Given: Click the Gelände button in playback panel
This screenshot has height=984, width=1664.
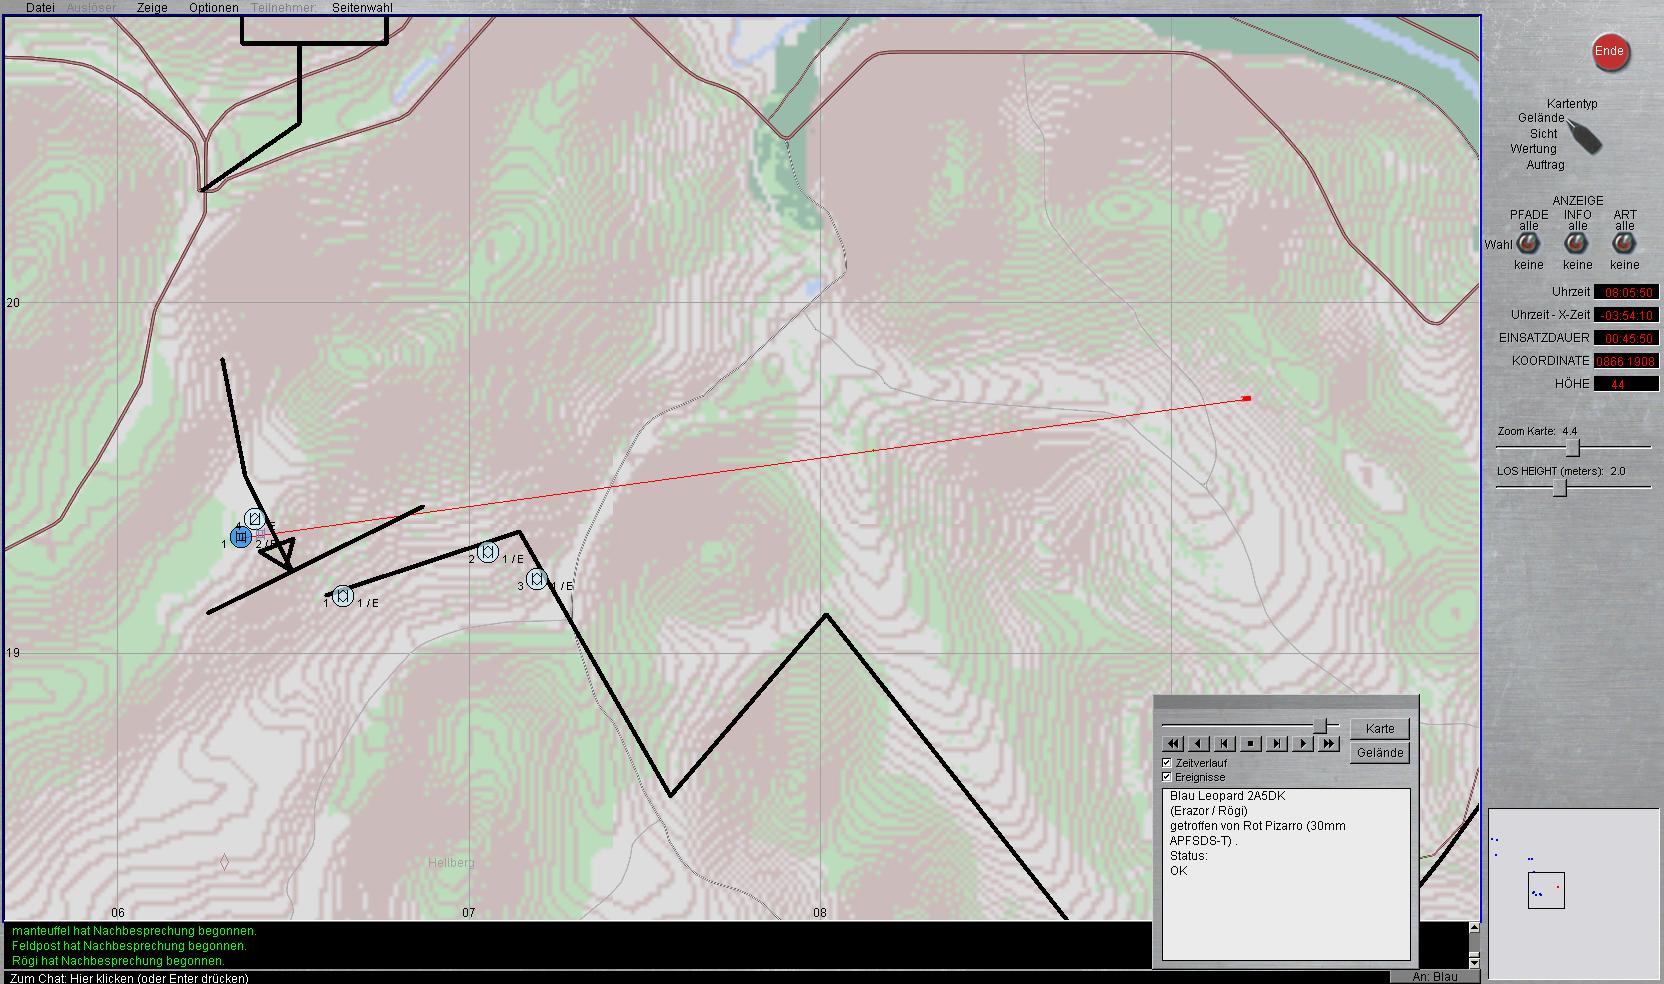Looking at the screenshot, I should tap(1380, 753).
